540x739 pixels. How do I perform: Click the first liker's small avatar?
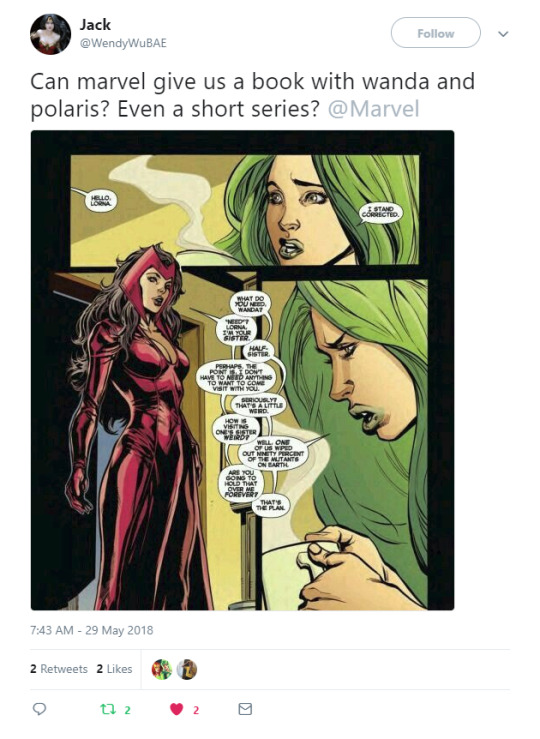[162, 669]
